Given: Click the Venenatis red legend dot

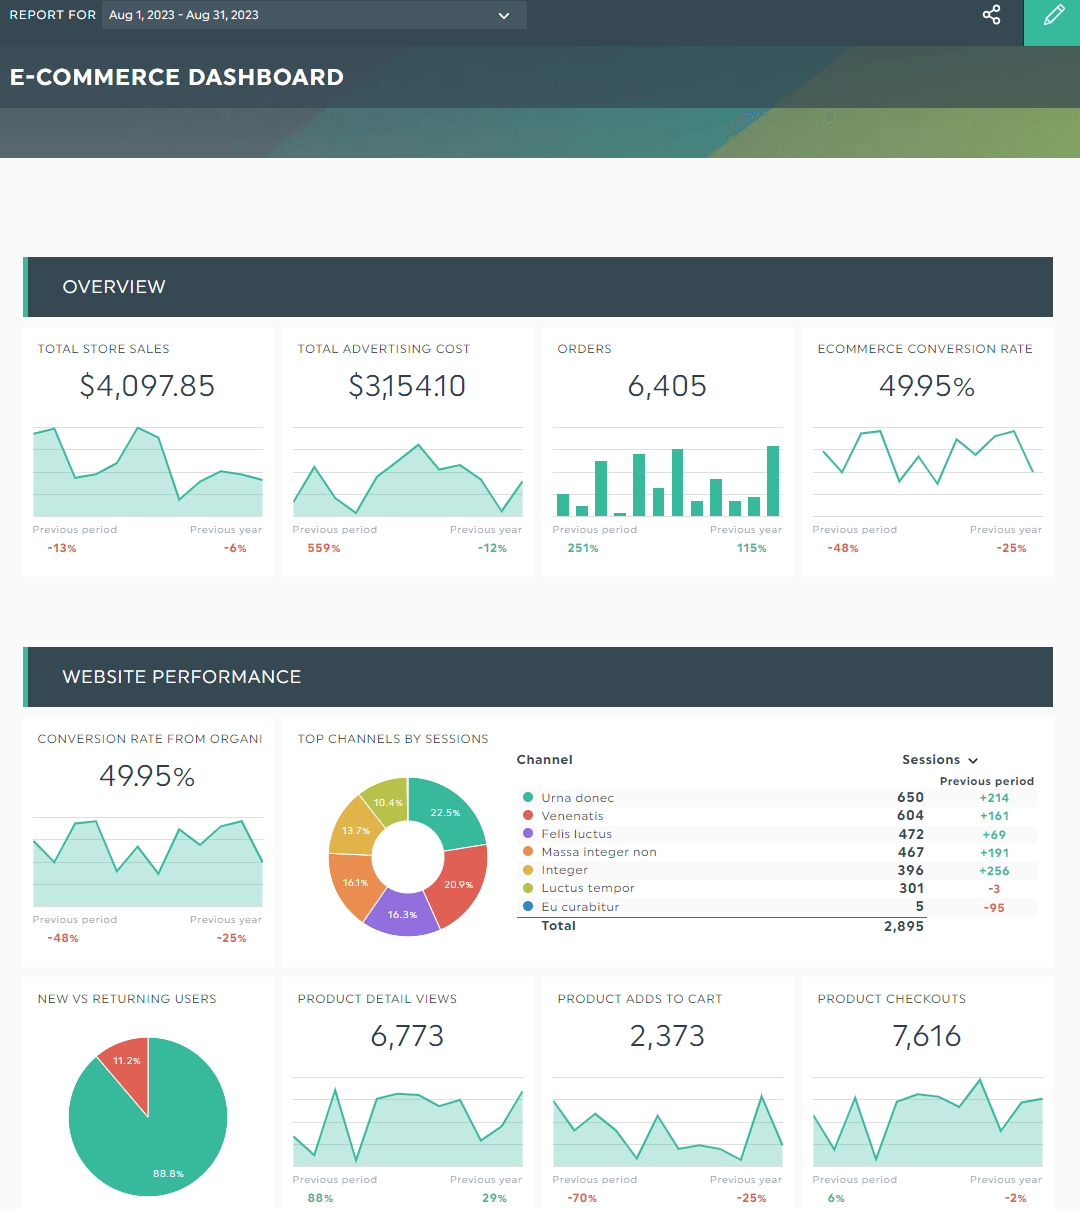Looking at the screenshot, I should pyautogui.click(x=528, y=816).
